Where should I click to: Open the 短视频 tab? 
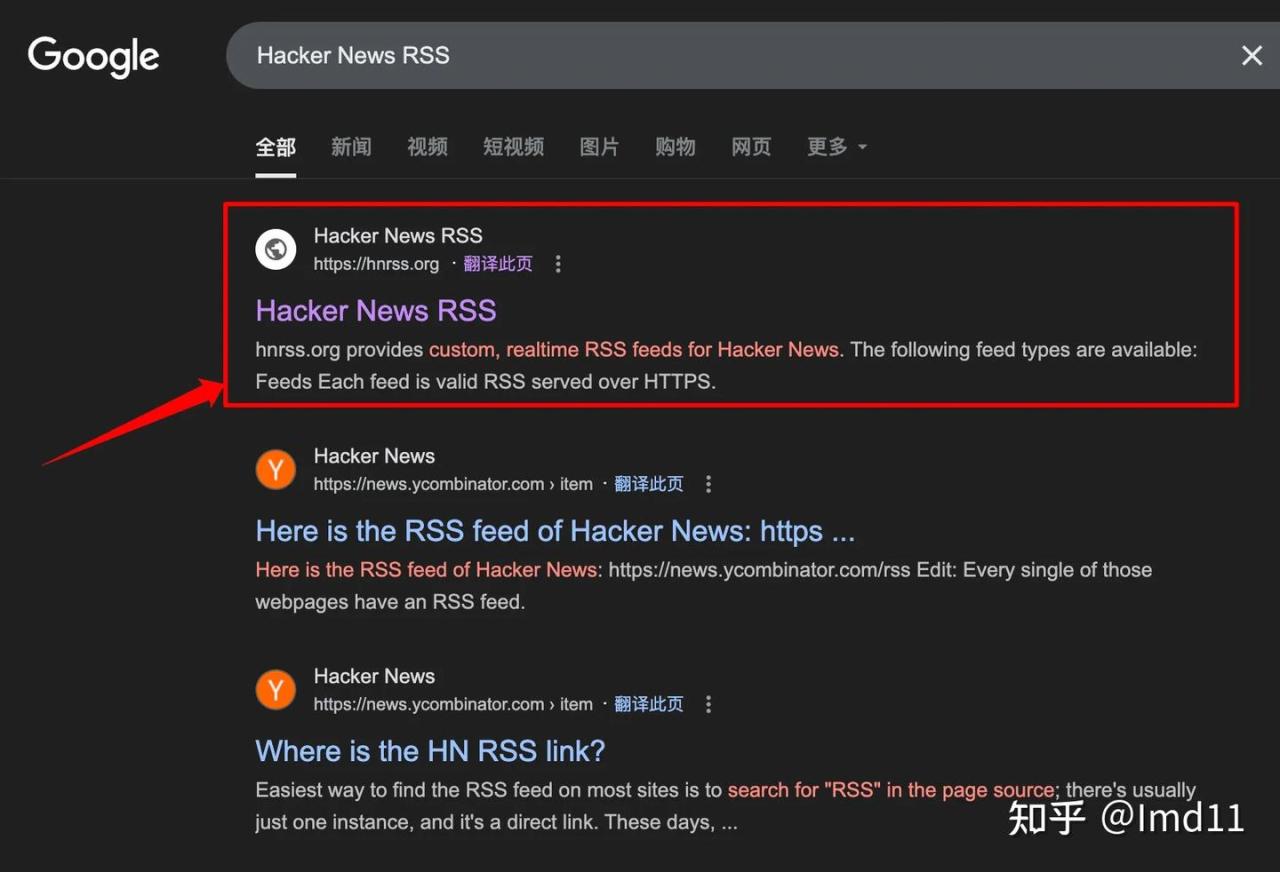[x=513, y=147]
